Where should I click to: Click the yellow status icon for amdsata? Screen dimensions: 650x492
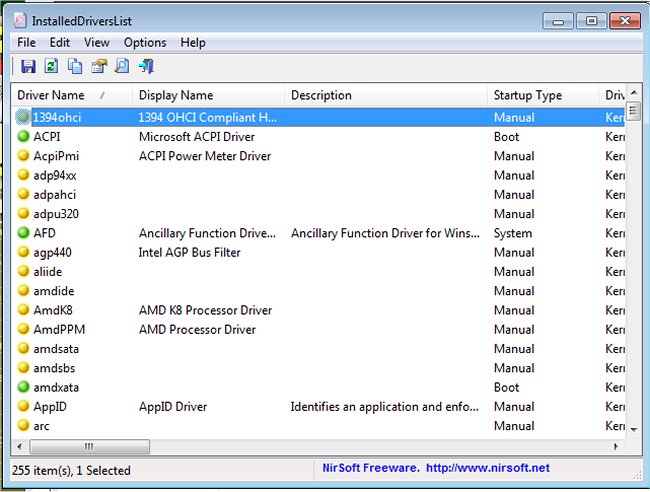coord(23,348)
